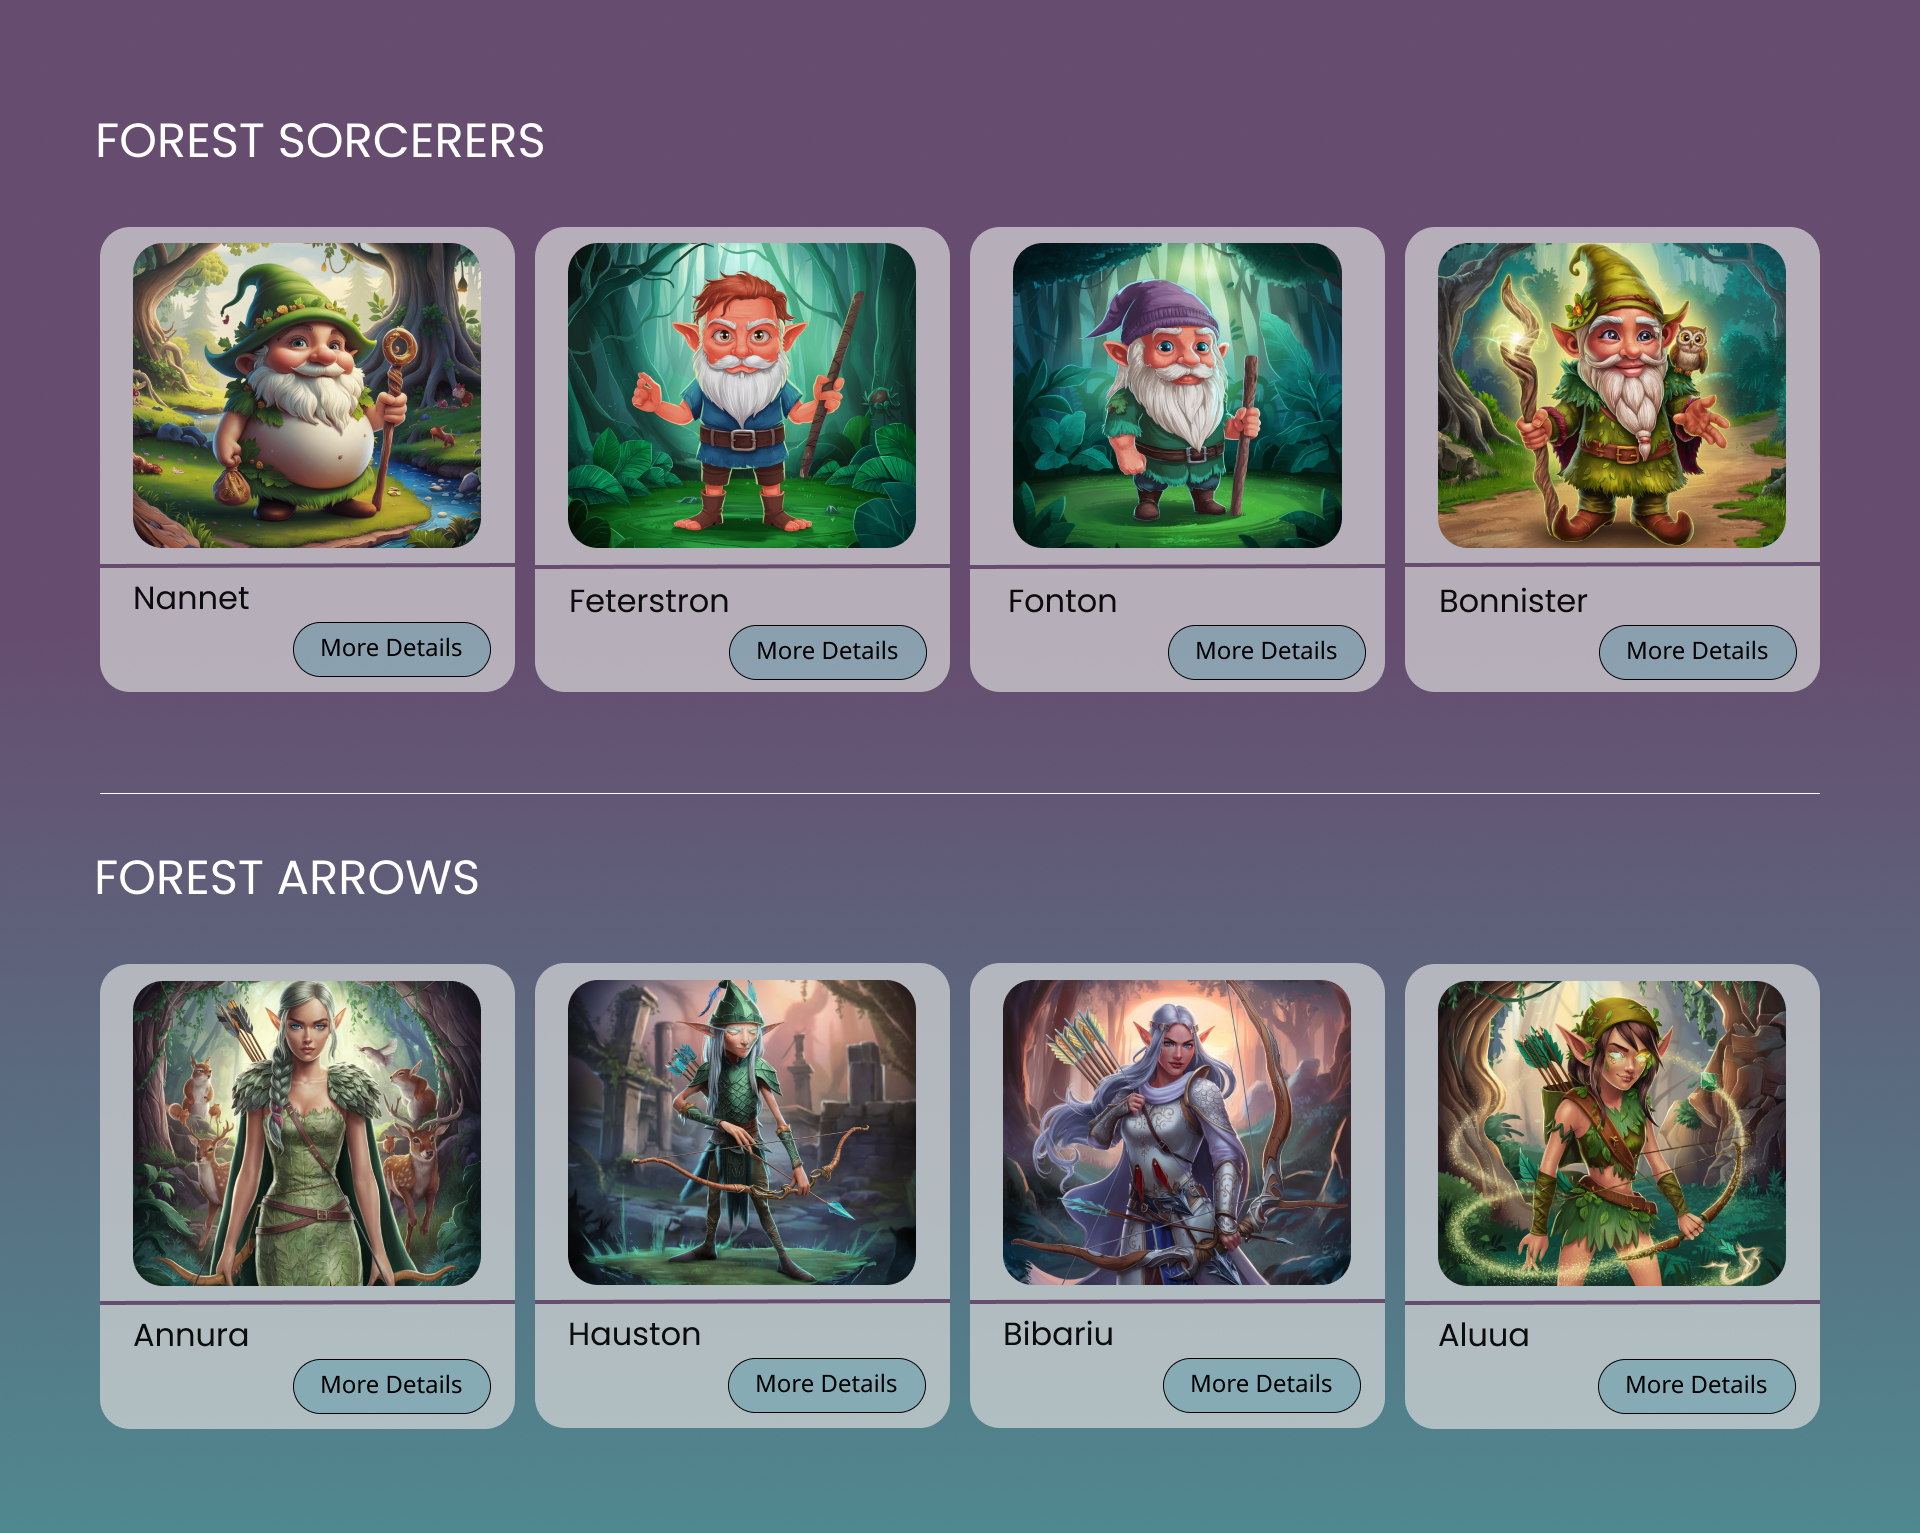Select Bibariu's armored elf archer image

pos(1177,1132)
